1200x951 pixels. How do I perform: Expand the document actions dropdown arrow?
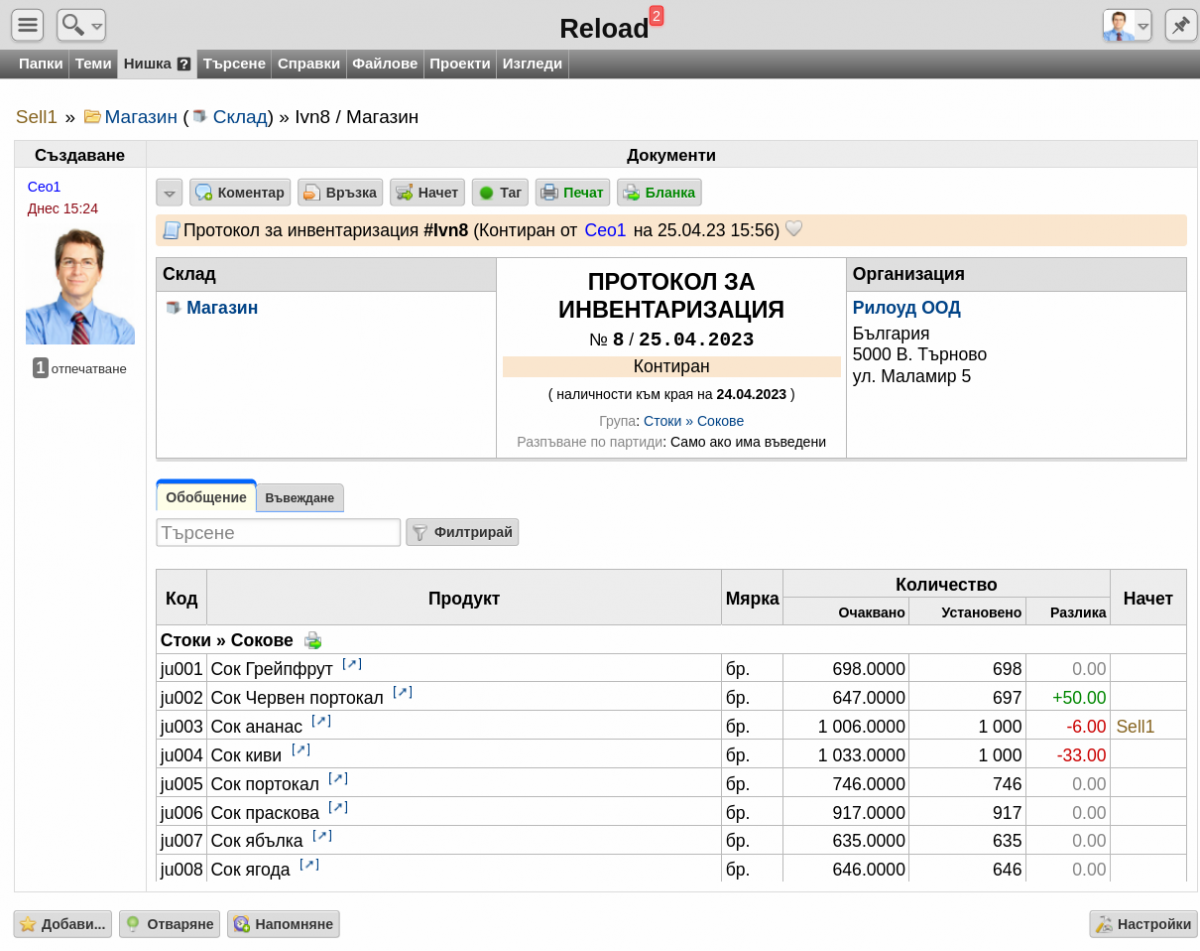tap(169, 192)
